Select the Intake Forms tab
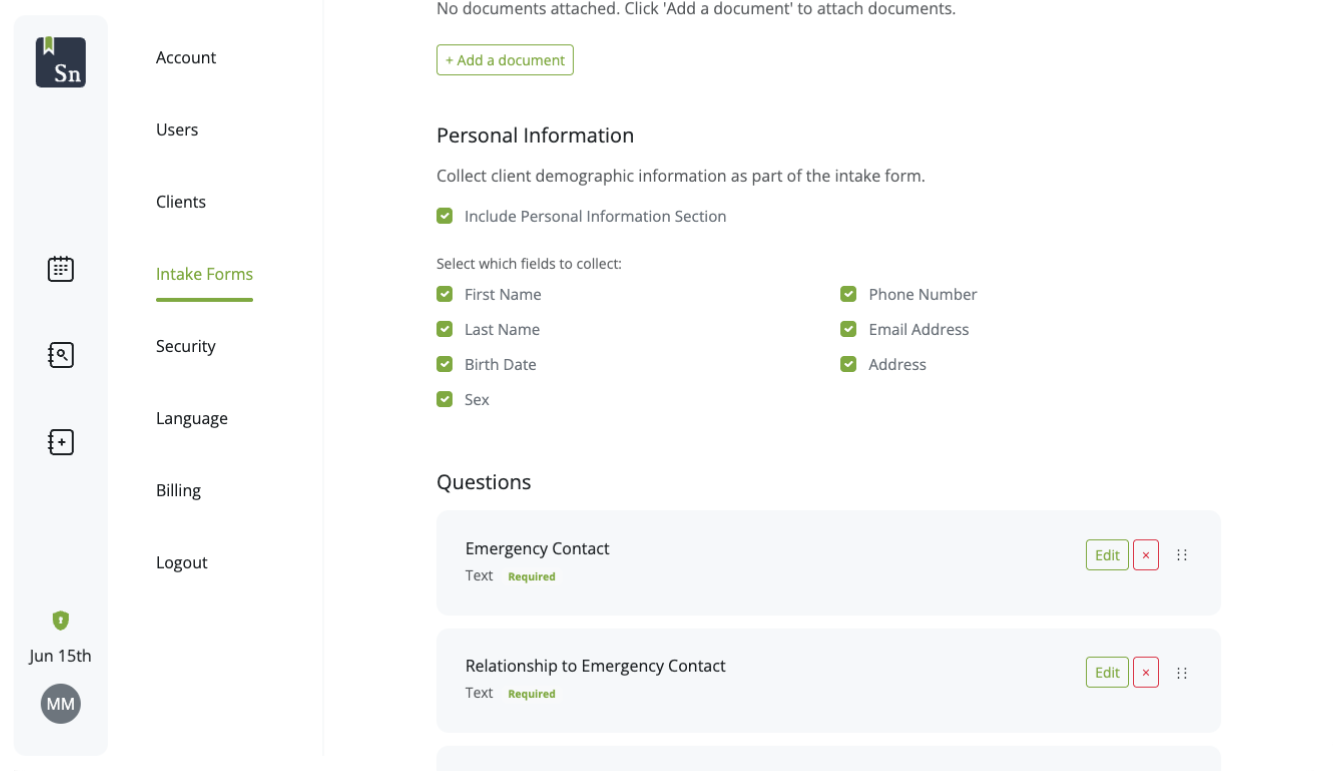This screenshot has height=771, width=1333. tap(204, 274)
